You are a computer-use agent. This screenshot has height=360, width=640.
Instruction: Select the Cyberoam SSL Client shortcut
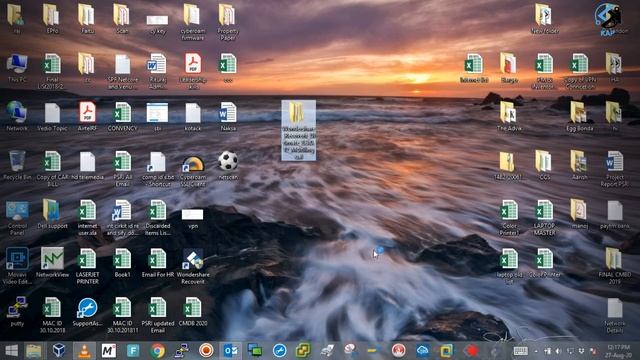coord(193,171)
